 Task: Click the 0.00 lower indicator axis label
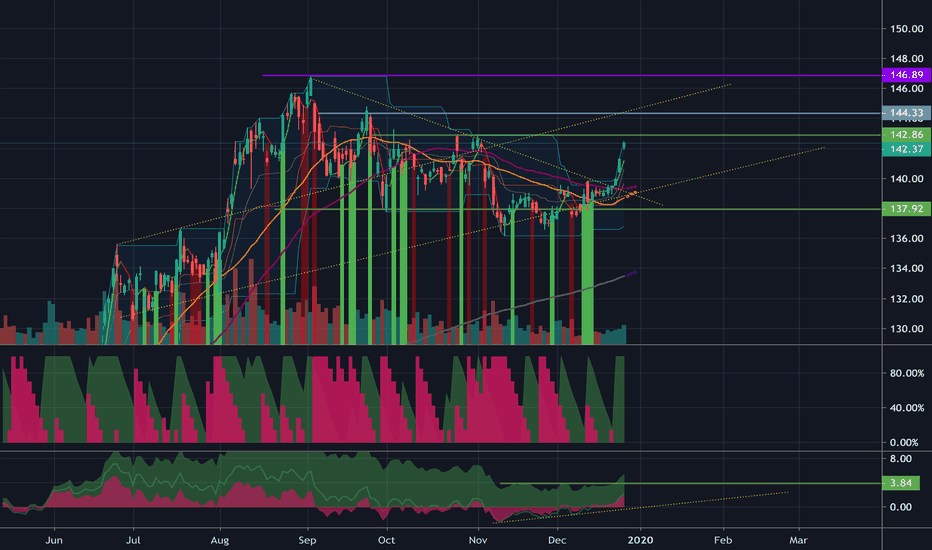click(901, 507)
